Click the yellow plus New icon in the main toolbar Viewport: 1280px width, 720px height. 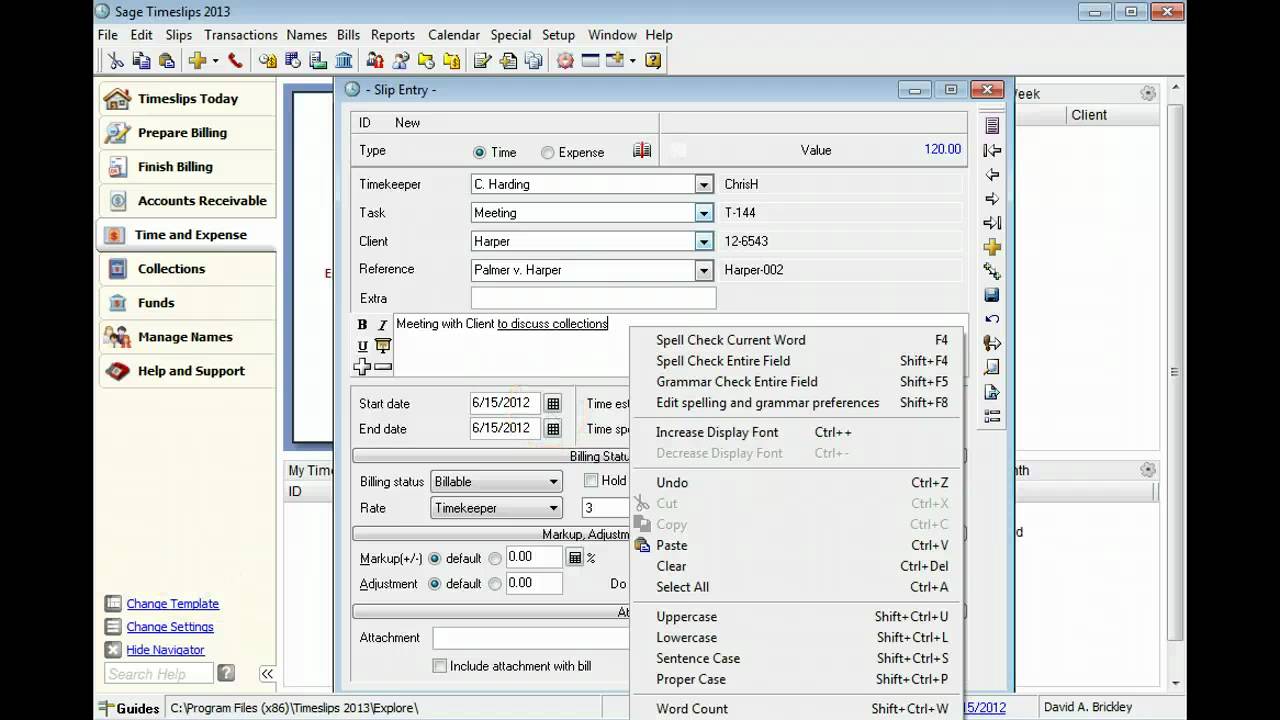pos(197,61)
